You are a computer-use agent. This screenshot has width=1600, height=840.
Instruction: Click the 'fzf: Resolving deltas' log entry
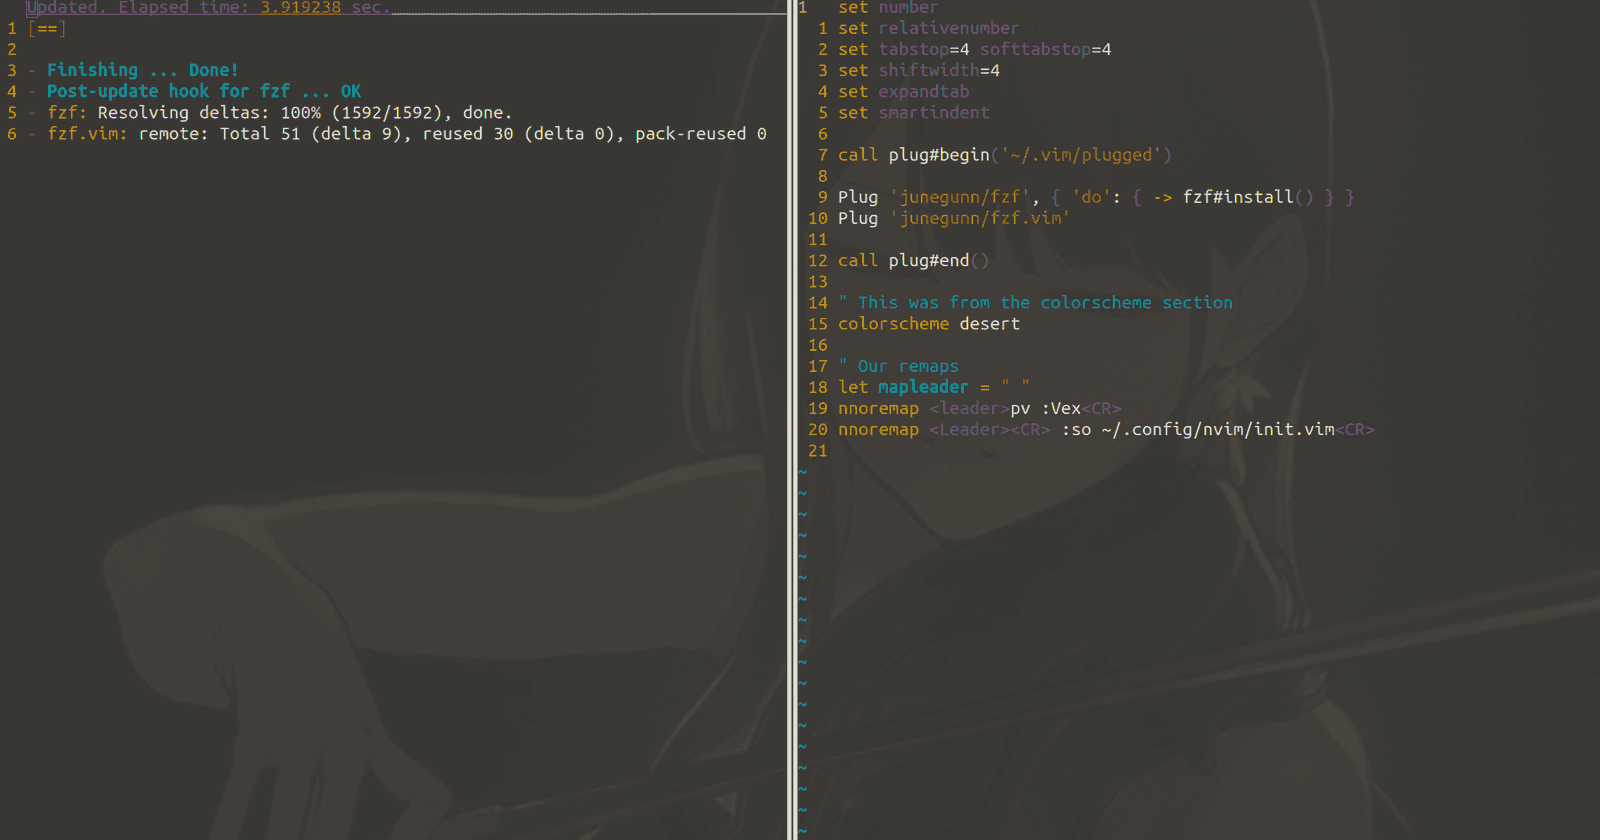(279, 113)
